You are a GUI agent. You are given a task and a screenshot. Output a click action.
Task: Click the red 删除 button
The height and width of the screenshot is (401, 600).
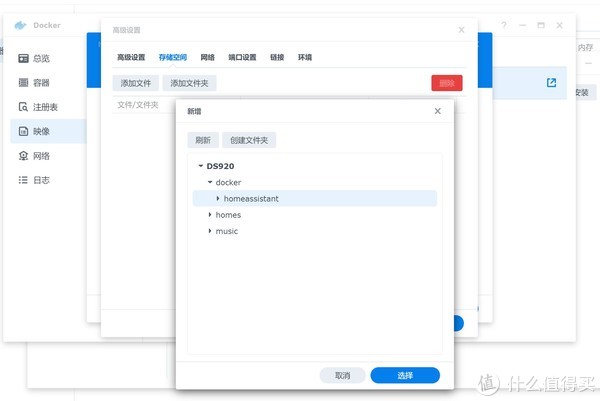pos(447,83)
